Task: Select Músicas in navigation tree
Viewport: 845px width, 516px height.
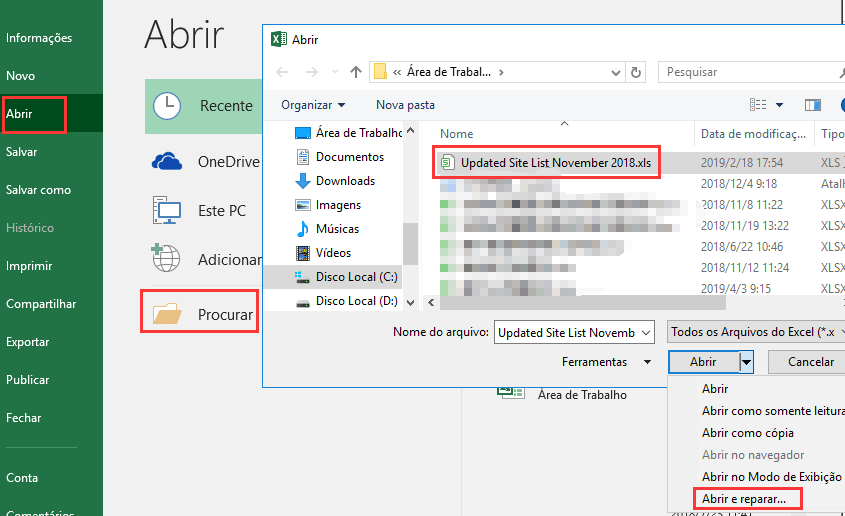Action: click(x=327, y=229)
